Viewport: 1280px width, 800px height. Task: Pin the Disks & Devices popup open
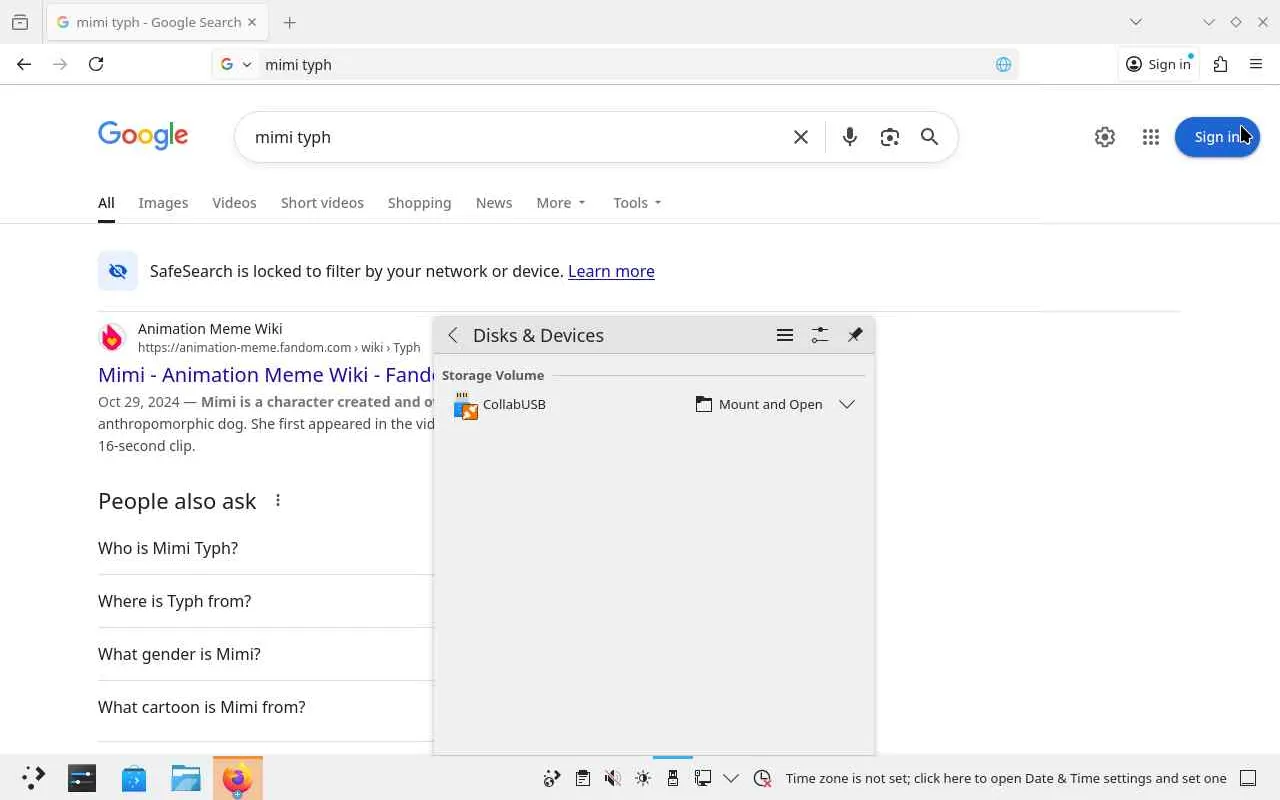pos(855,335)
